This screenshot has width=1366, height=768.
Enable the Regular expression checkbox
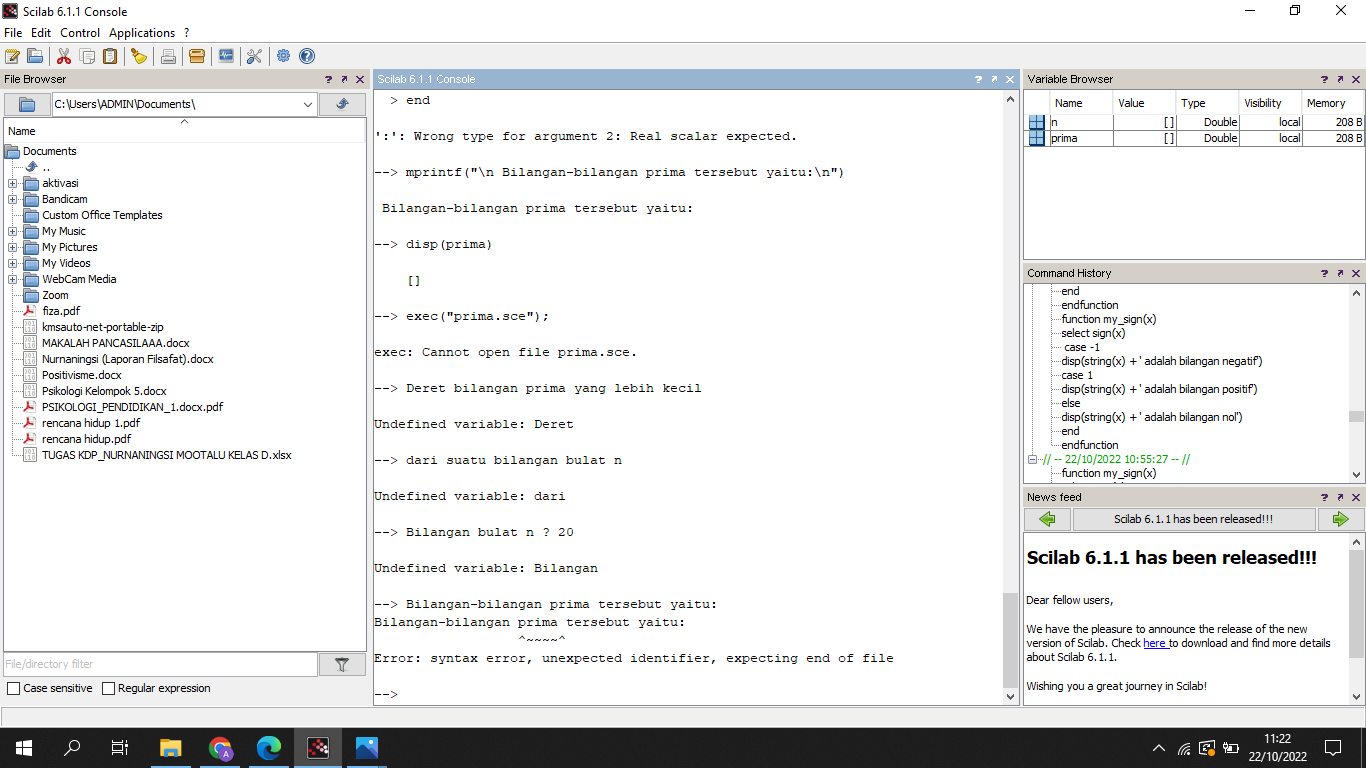pyautogui.click(x=108, y=688)
